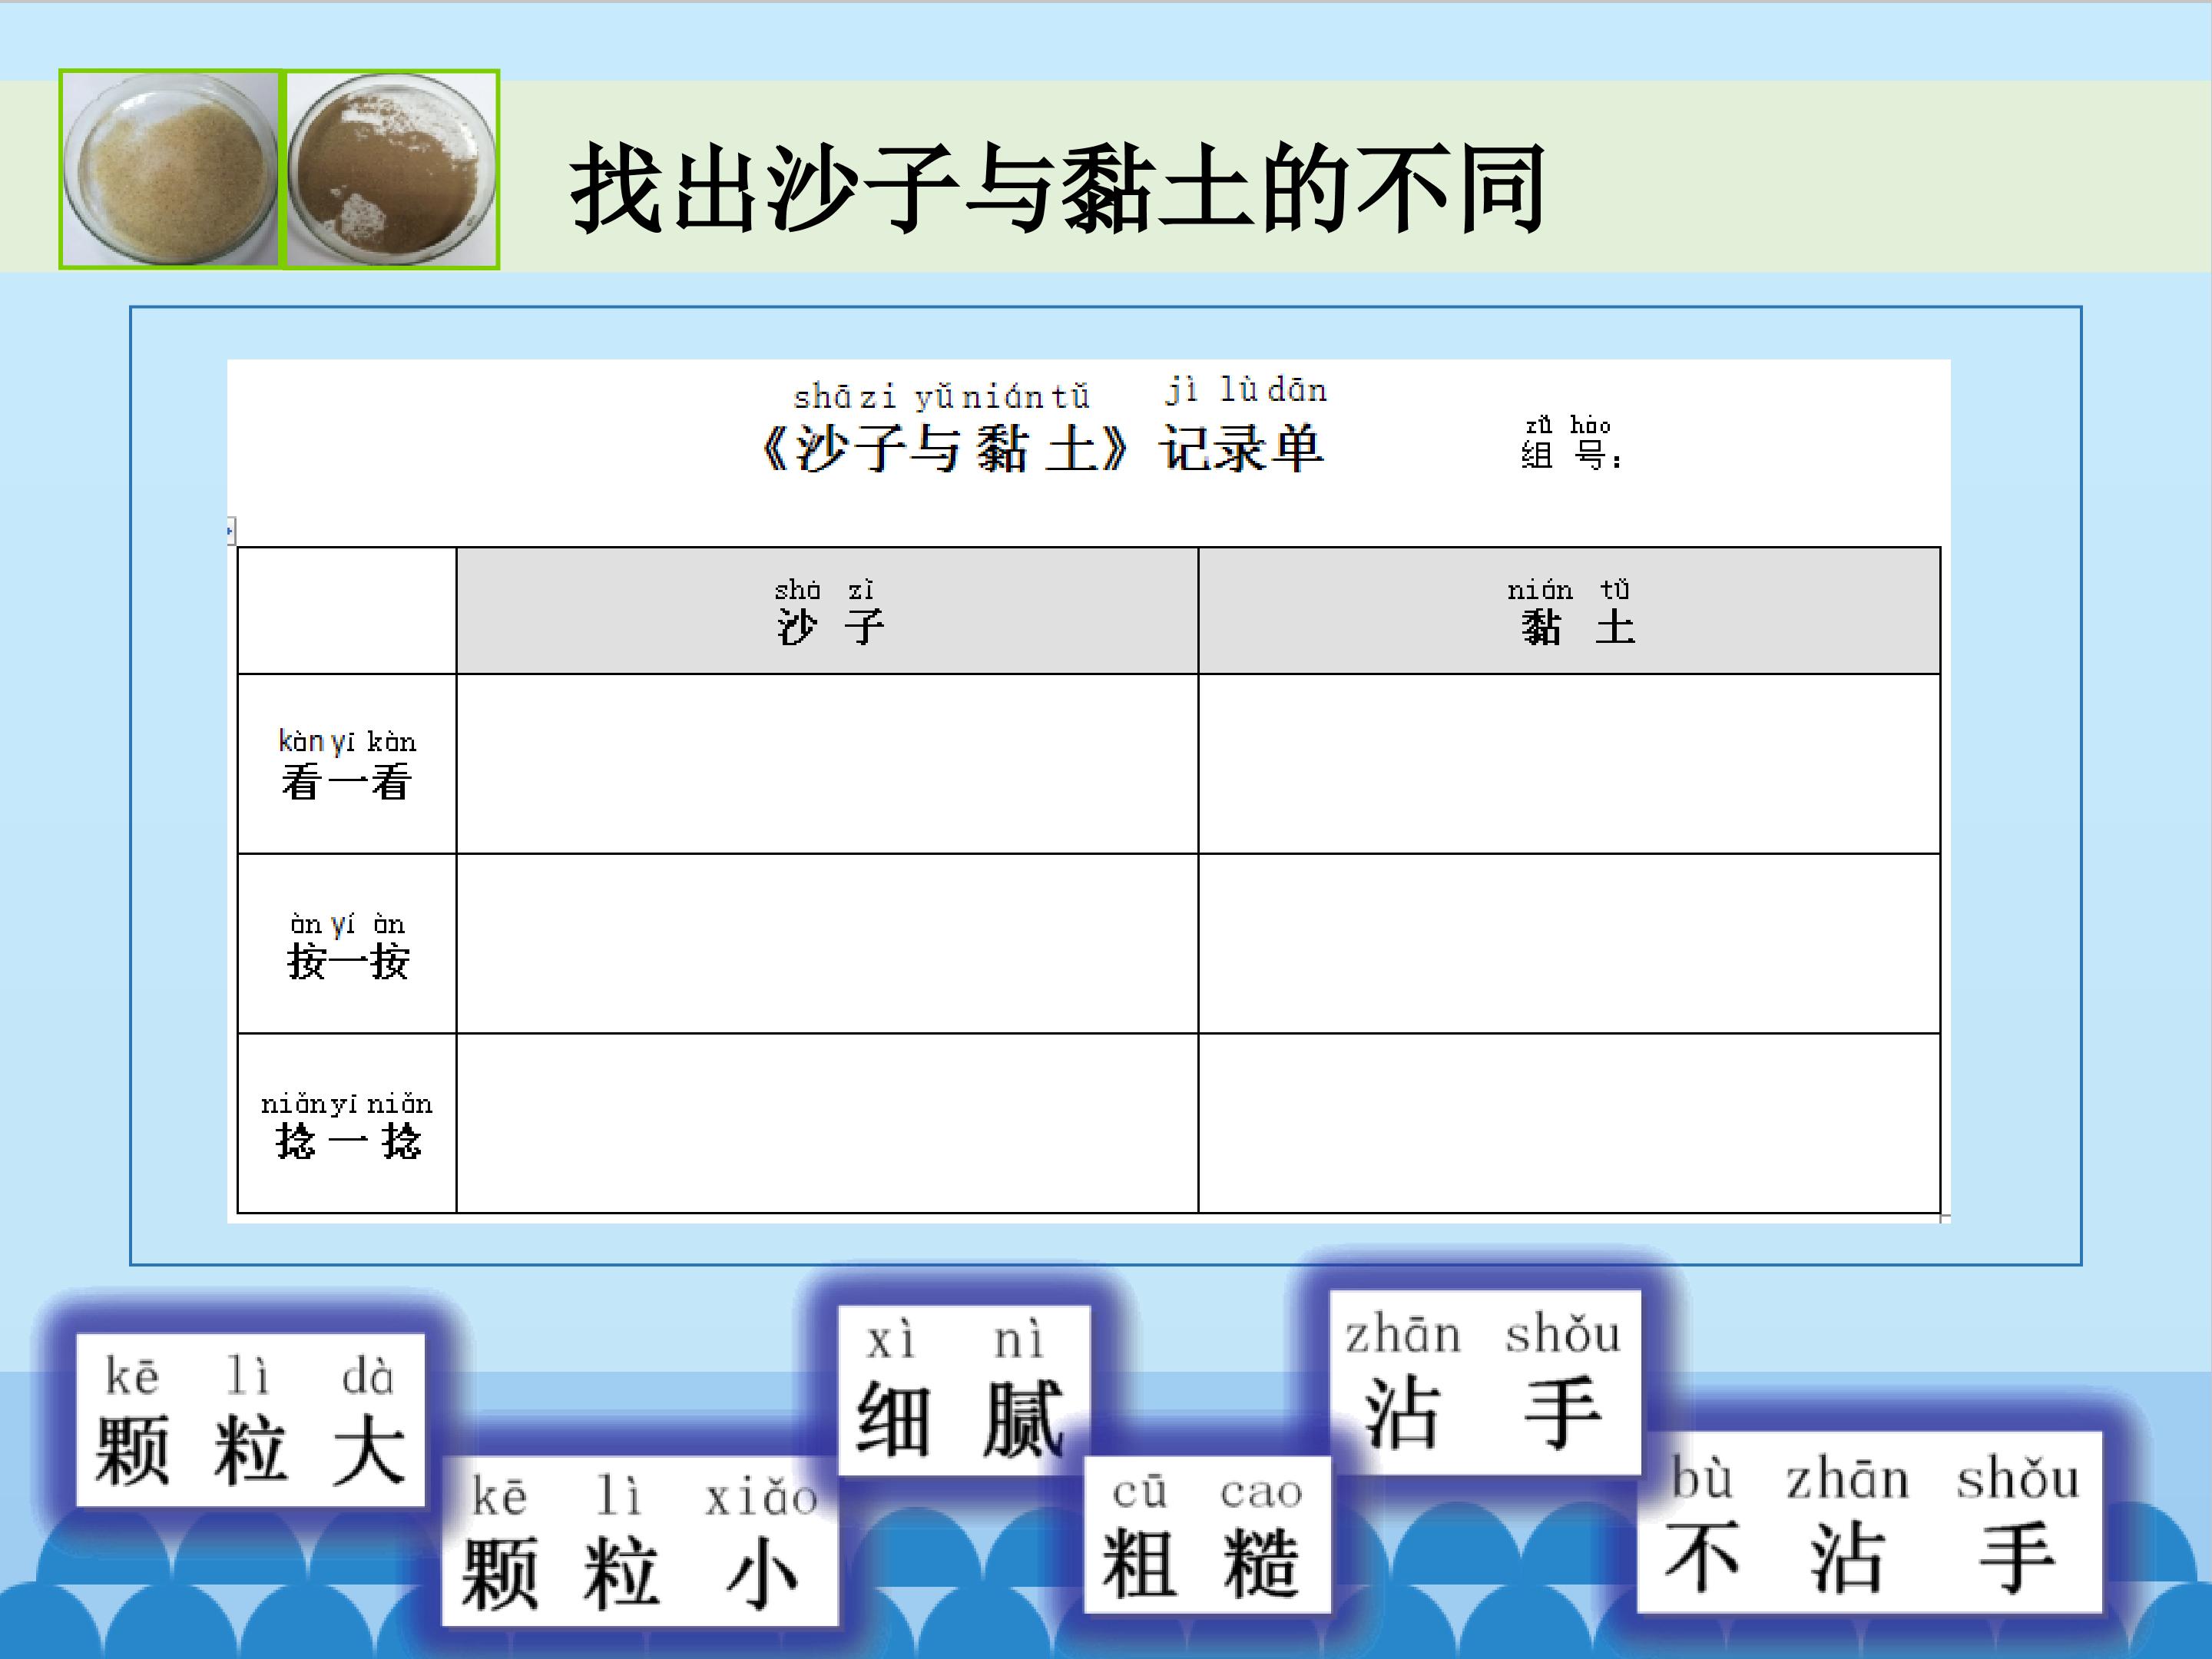Select the 颗粒大 word card
This screenshot has height=1659, width=2212.
[x=250, y=1419]
